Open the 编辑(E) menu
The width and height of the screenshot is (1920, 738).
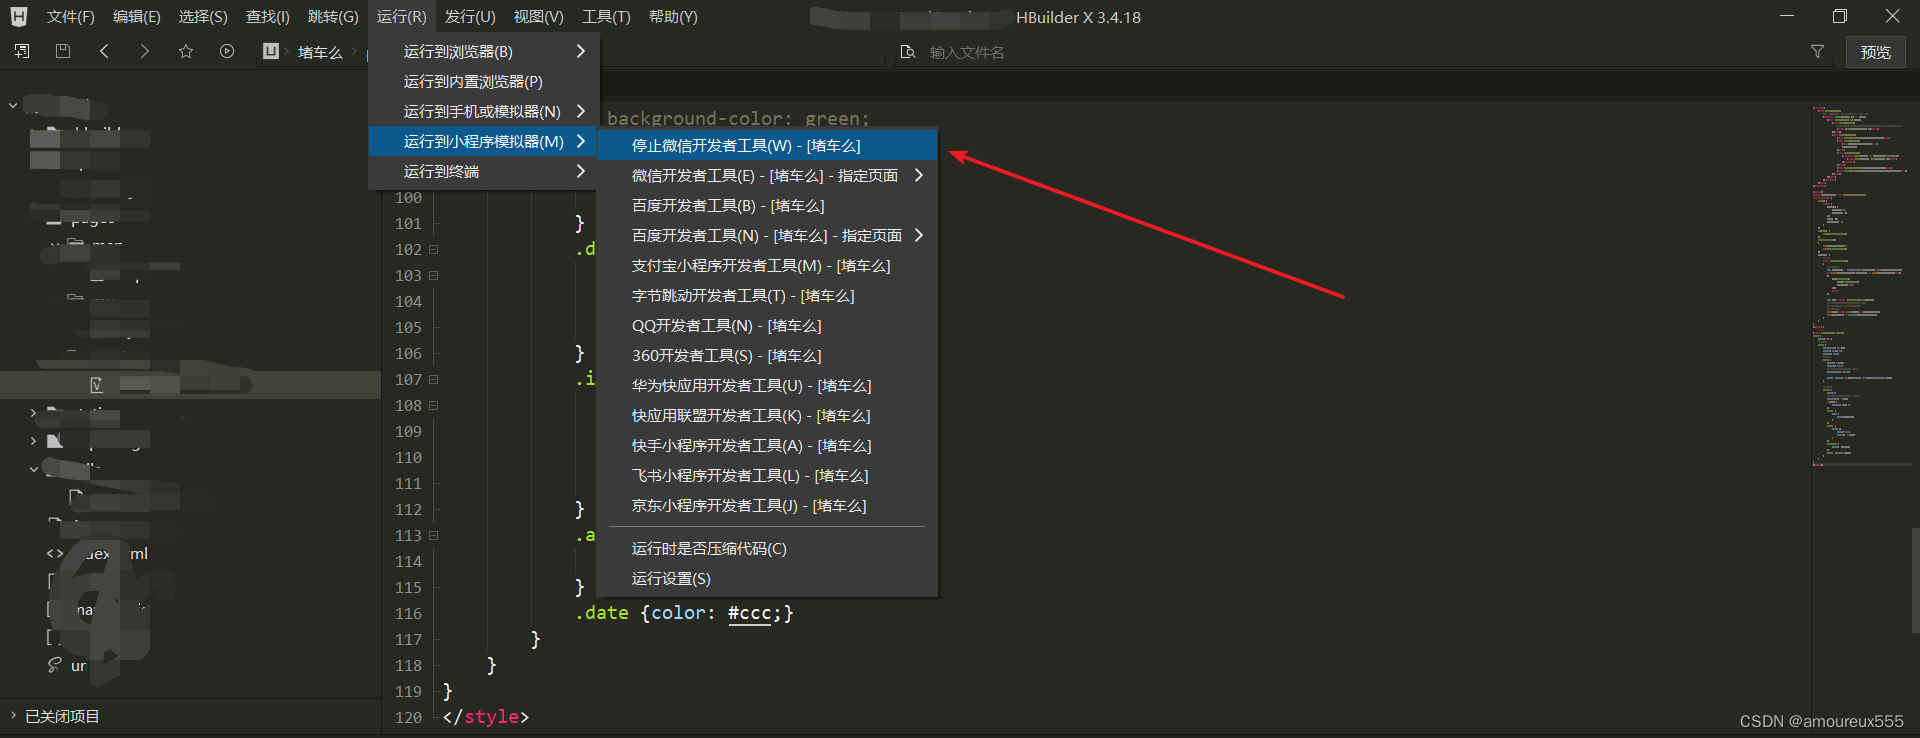(x=137, y=17)
